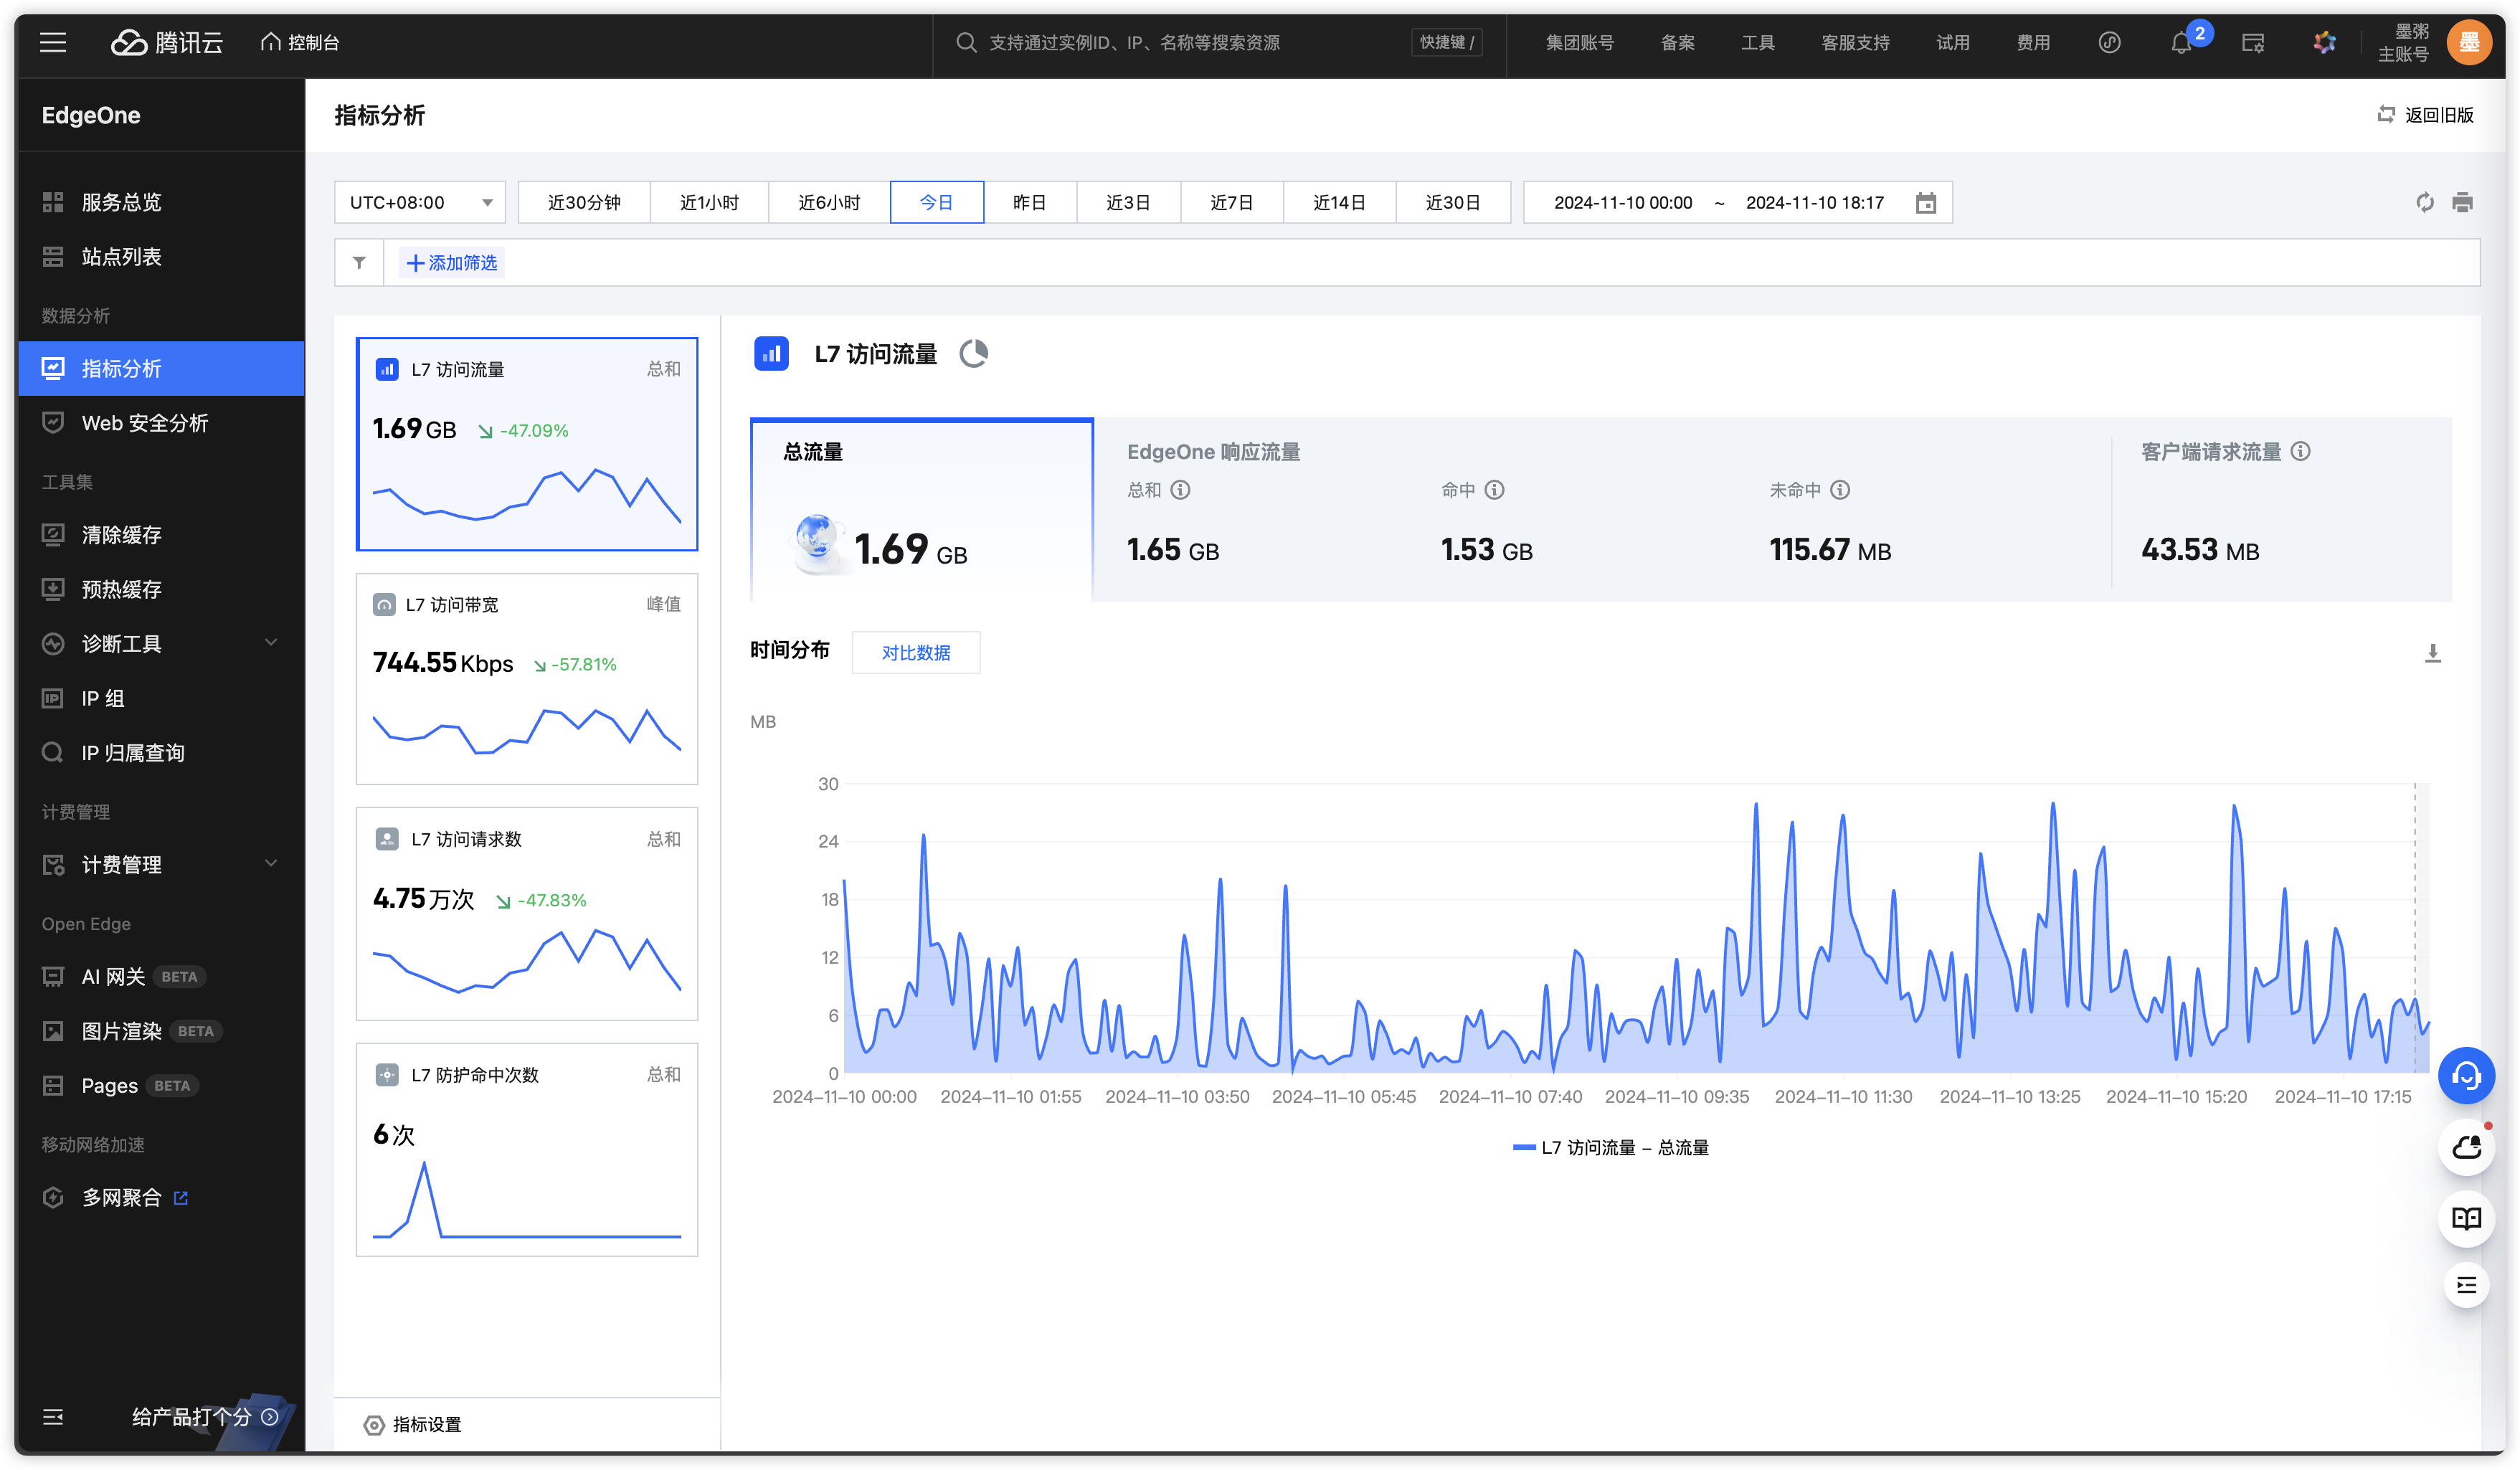
Task: Click the Tencent Cloud logo
Action: [x=166, y=42]
